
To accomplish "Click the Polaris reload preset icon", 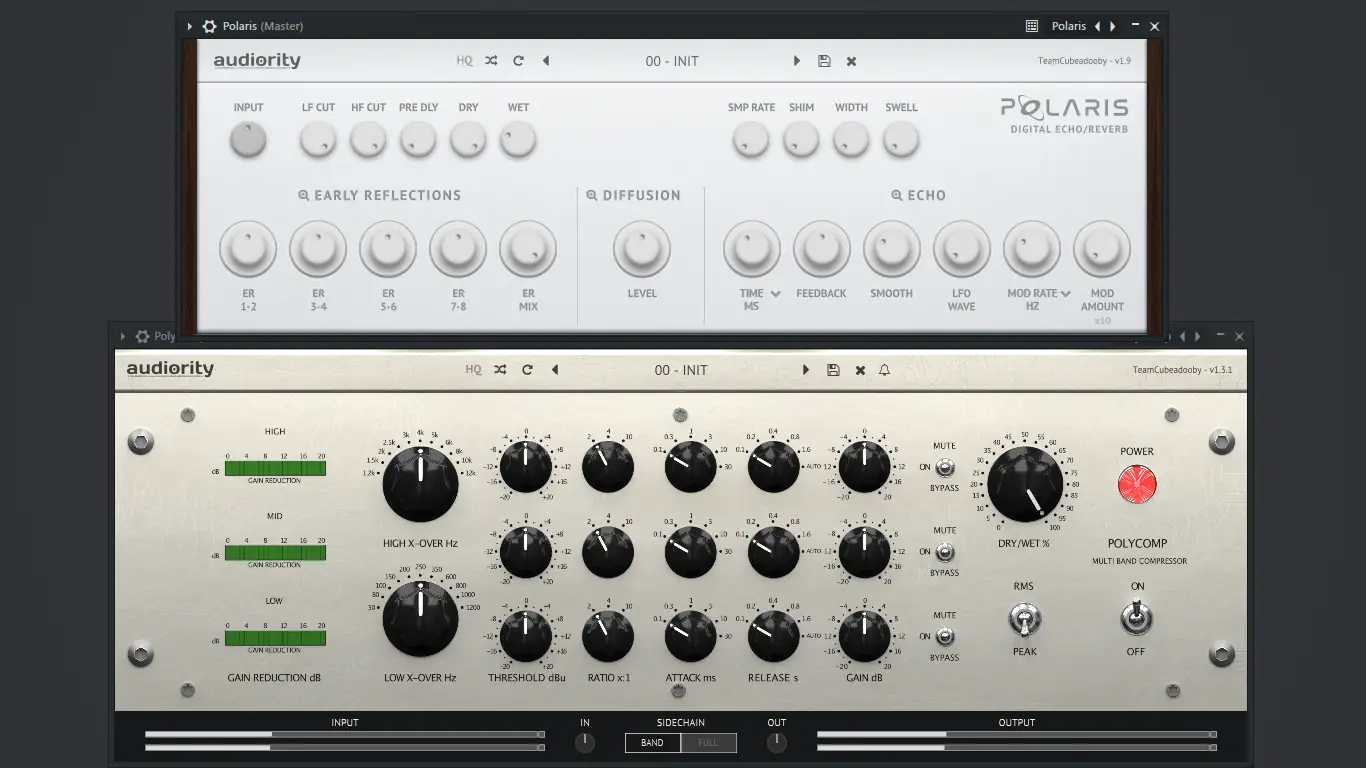I will [x=518, y=61].
